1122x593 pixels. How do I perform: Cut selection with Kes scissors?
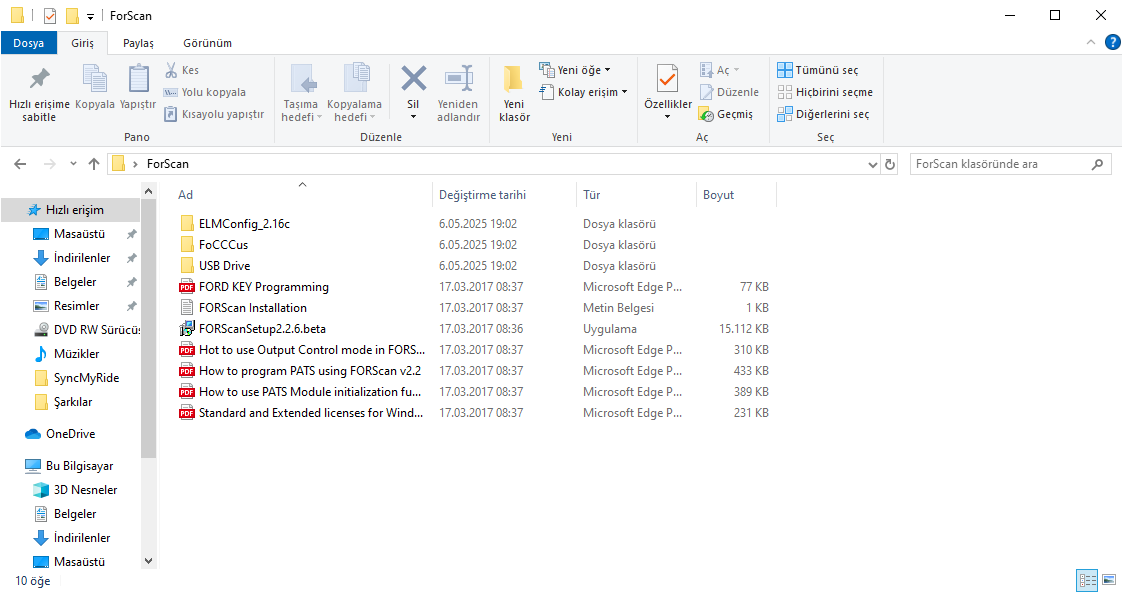[x=182, y=70]
